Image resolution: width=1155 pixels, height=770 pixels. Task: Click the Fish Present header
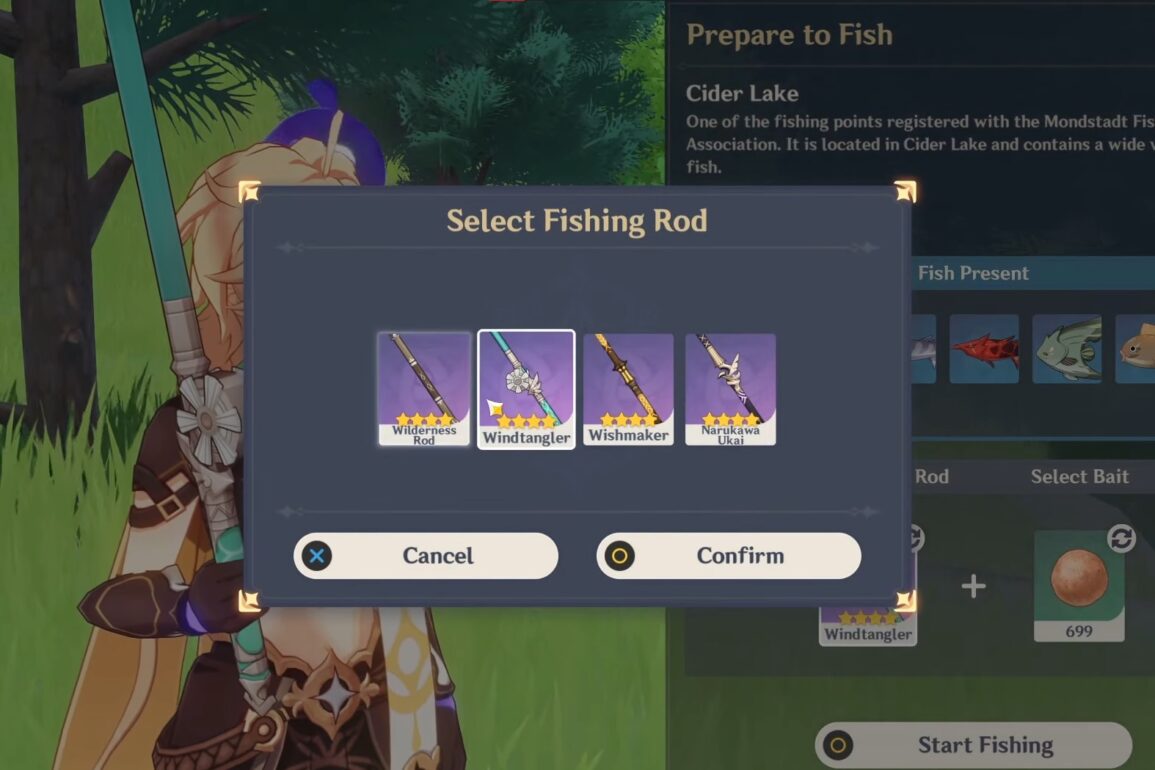pyautogui.click(x=972, y=273)
